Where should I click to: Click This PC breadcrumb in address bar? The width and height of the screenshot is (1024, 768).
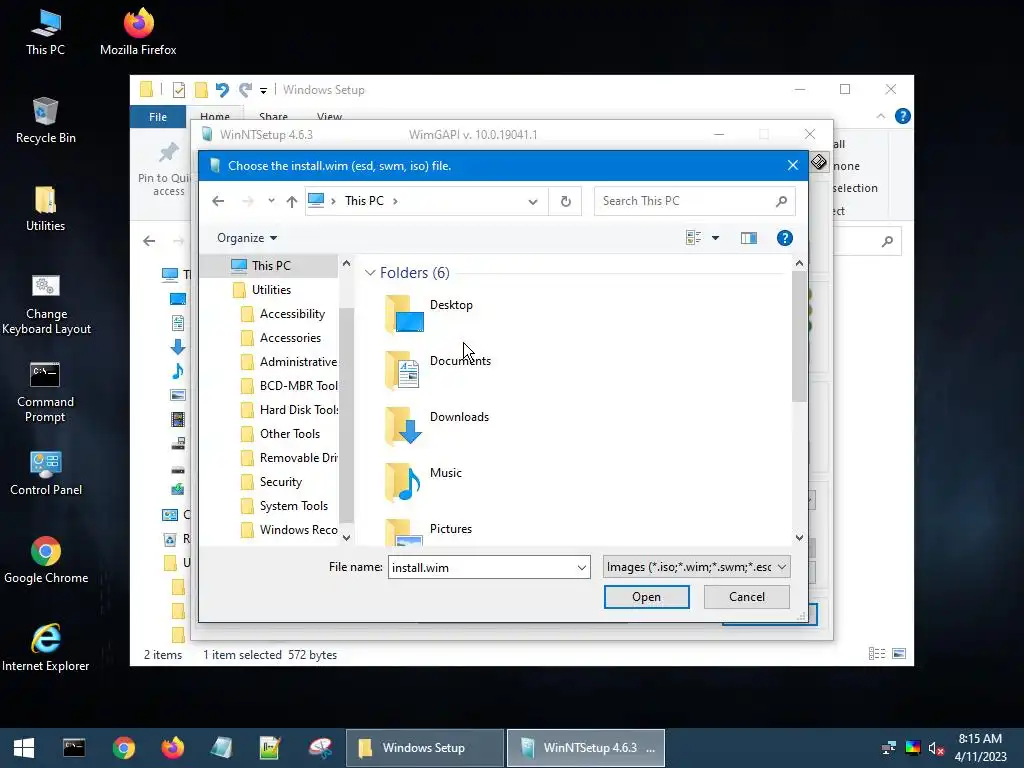pos(364,200)
